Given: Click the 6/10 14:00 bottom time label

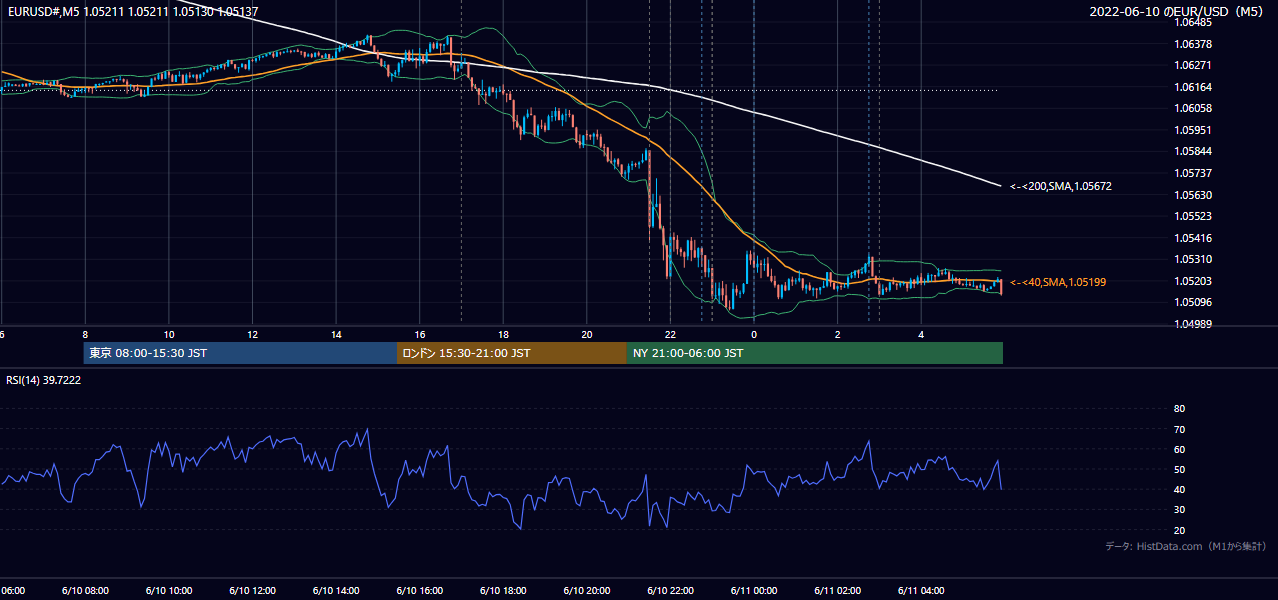Looking at the screenshot, I should 336,590.
